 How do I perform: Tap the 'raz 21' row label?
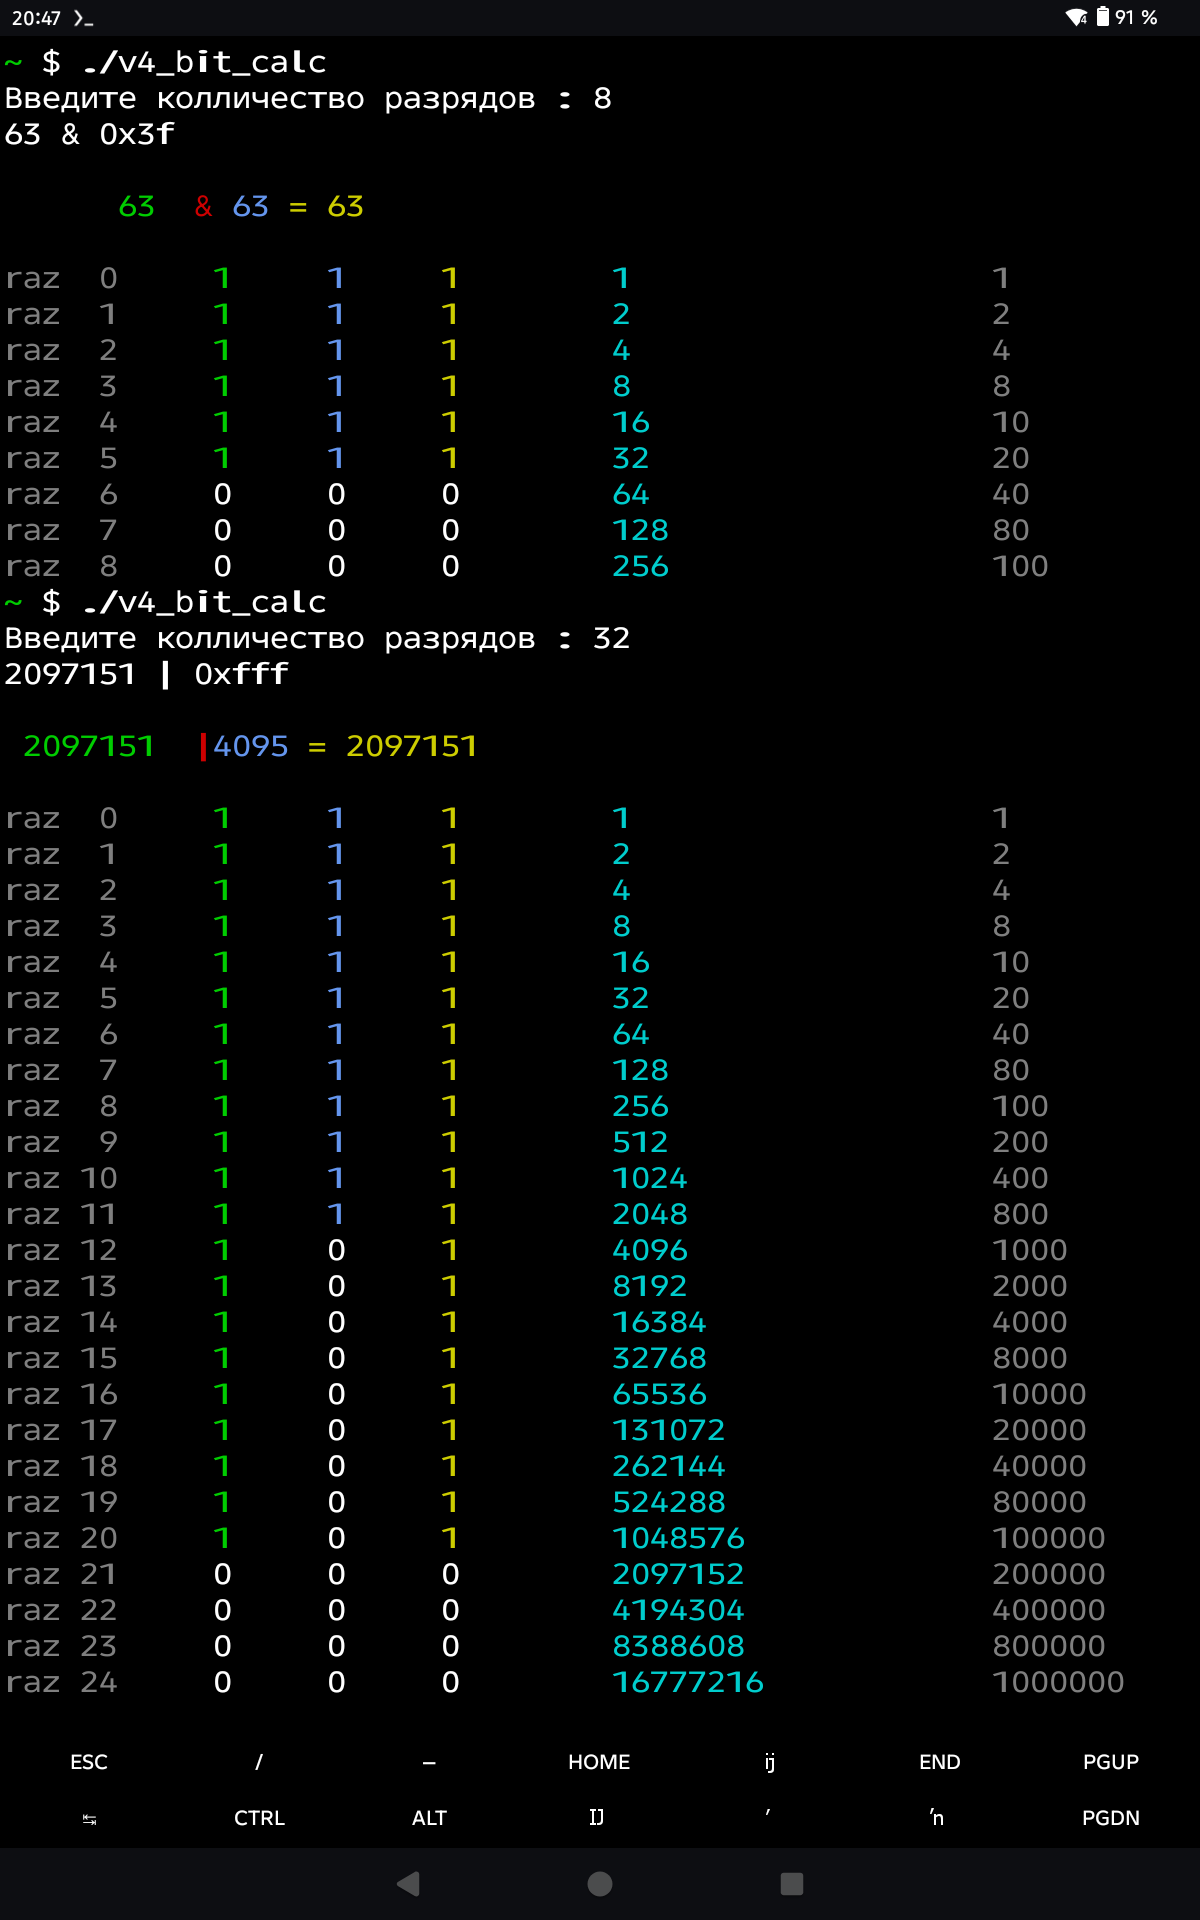[61, 1574]
